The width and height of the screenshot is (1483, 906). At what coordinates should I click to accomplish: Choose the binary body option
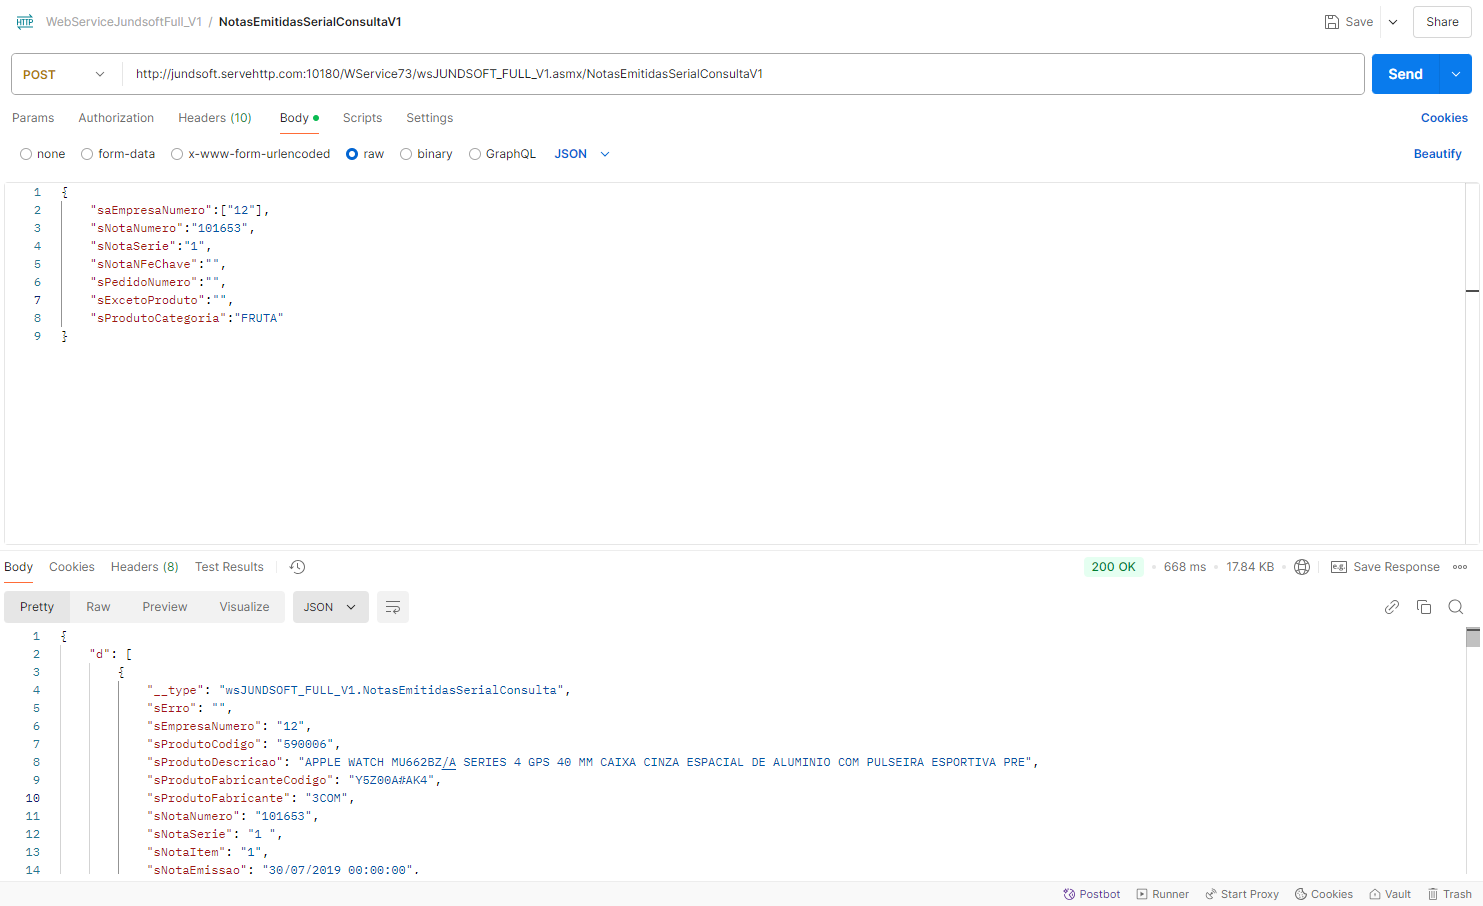click(406, 154)
